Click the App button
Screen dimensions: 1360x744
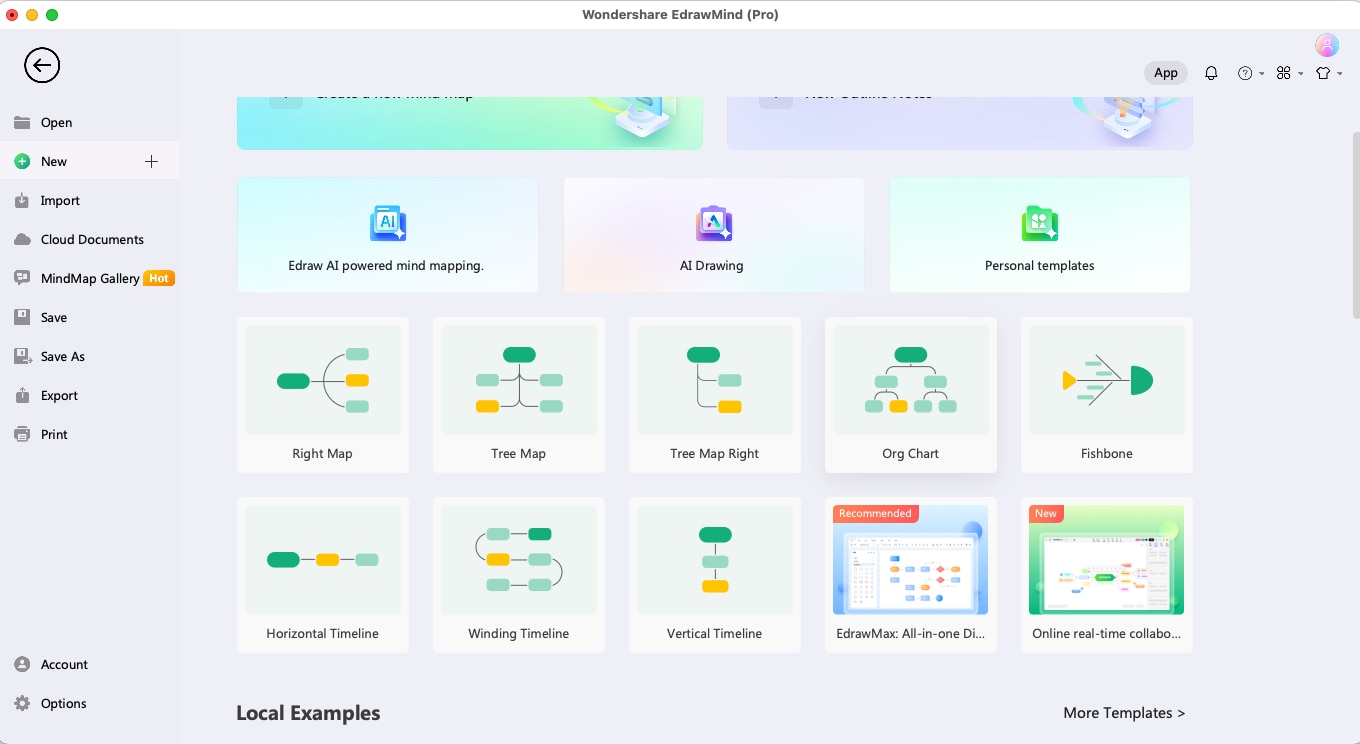pyautogui.click(x=1166, y=73)
